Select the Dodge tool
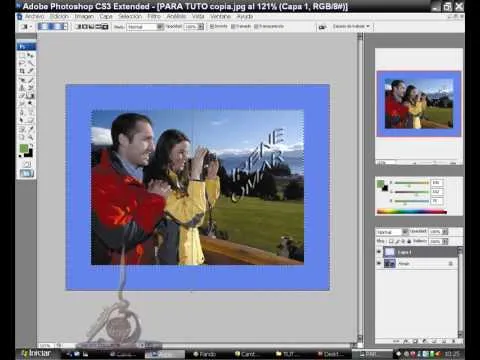Screen dimensions: 480x360 pyautogui.click(x=31, y=104)
